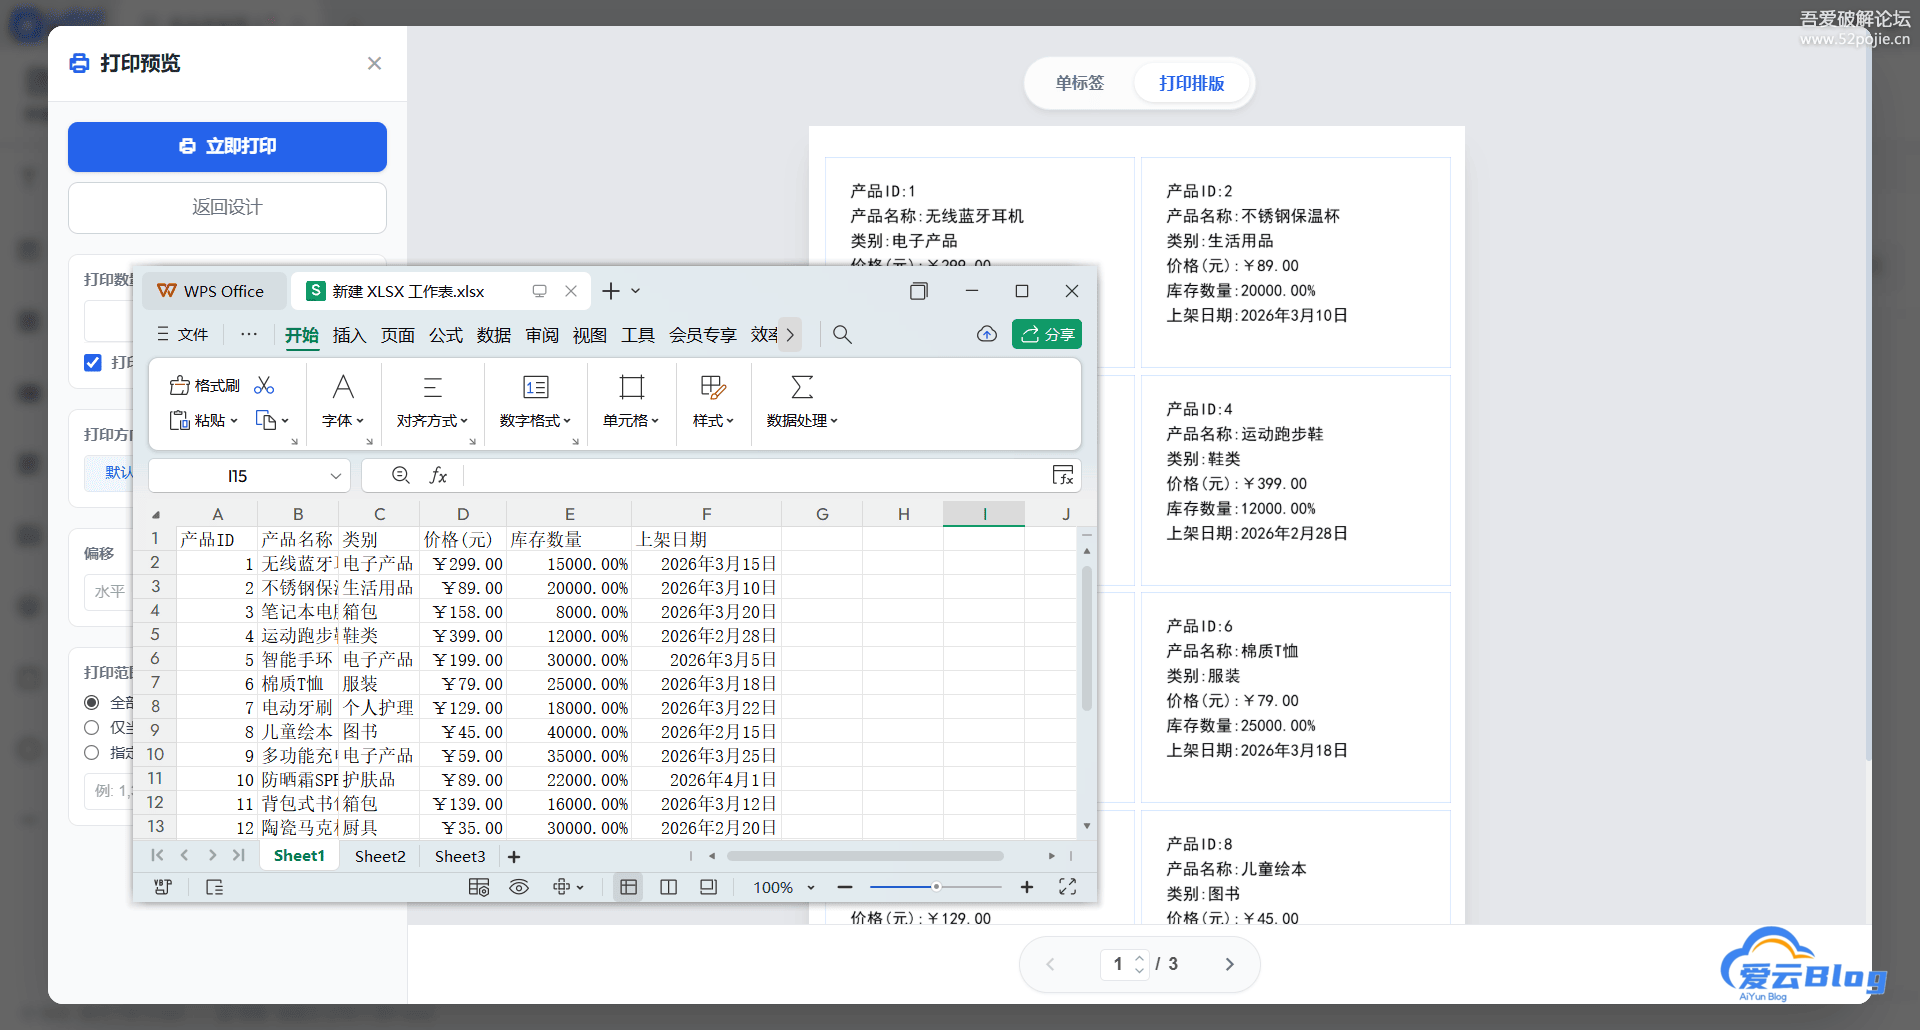The height and width of the screenshot is (1030, 1920).
Task: Click the cloud upload icon
Action: click(x=986, y=335)
